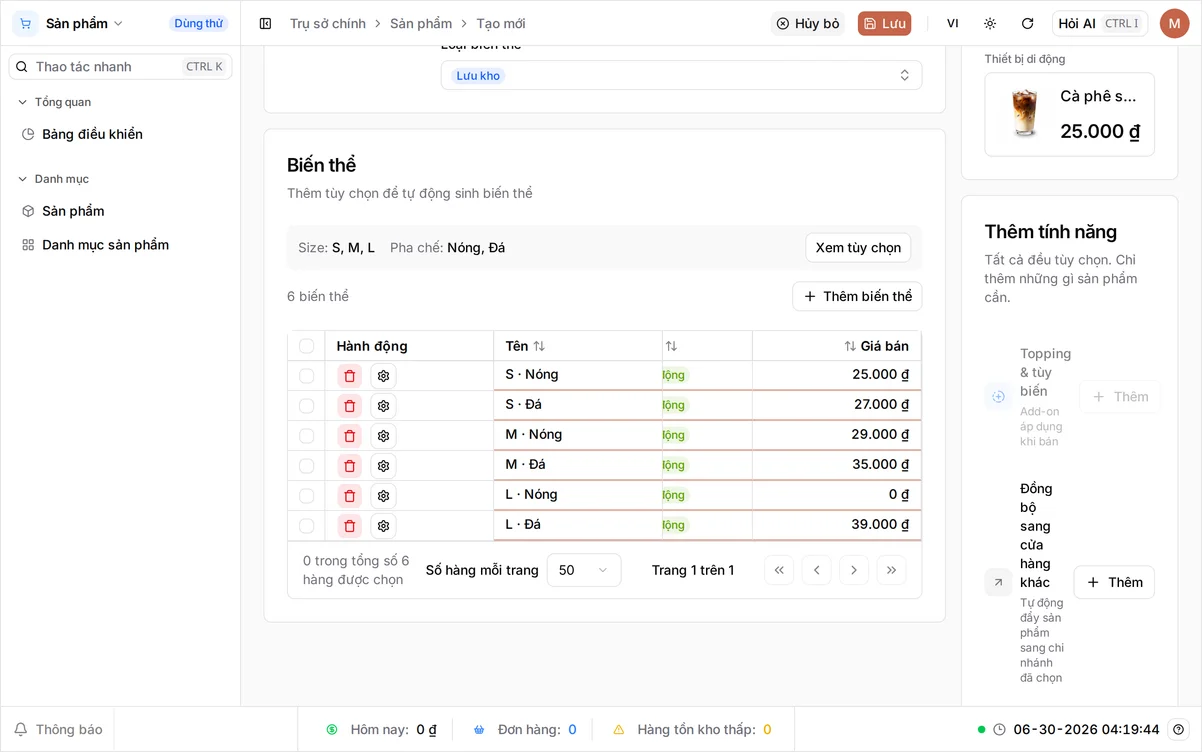Sort the table by Tên column
Screen dimensions: 1202x752
(525, 346)
